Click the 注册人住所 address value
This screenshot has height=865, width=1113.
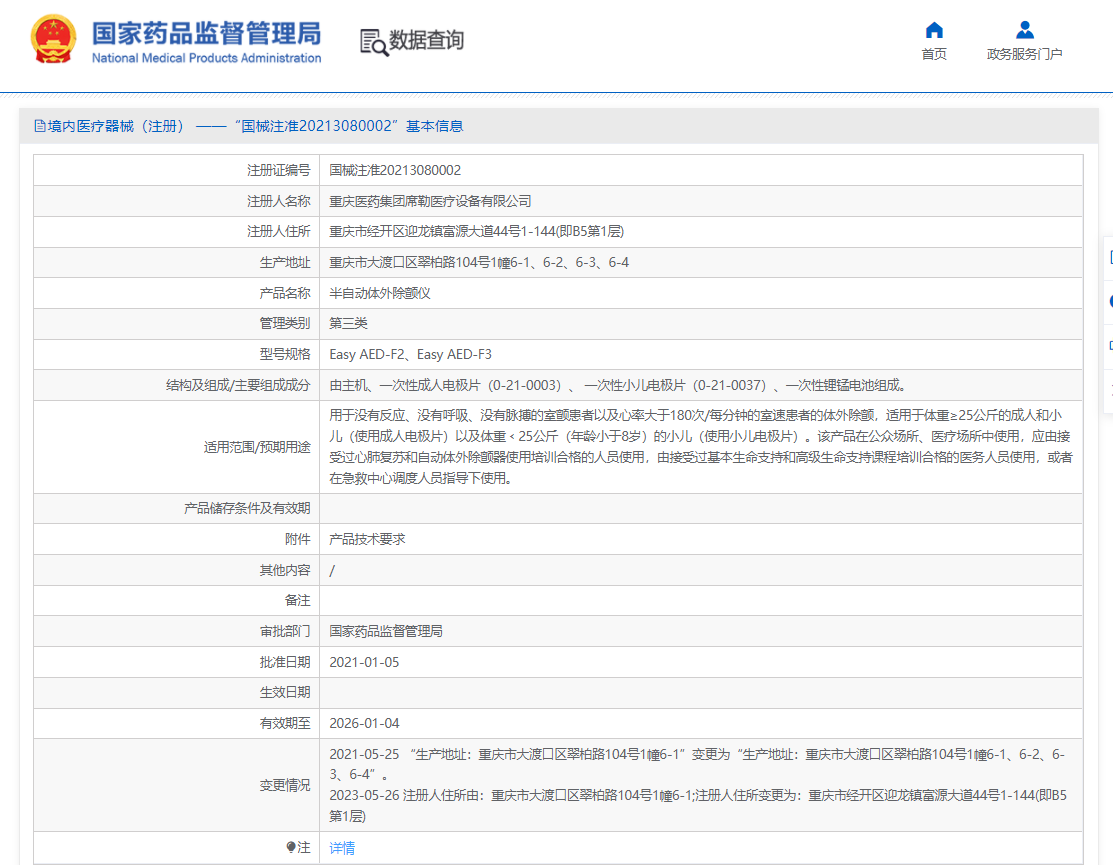[476, 231]
